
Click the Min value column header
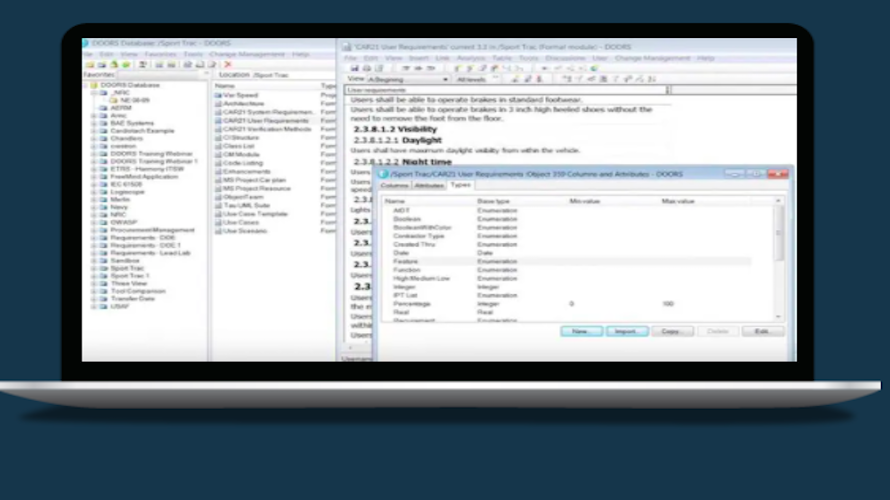[x=585, y=201]
